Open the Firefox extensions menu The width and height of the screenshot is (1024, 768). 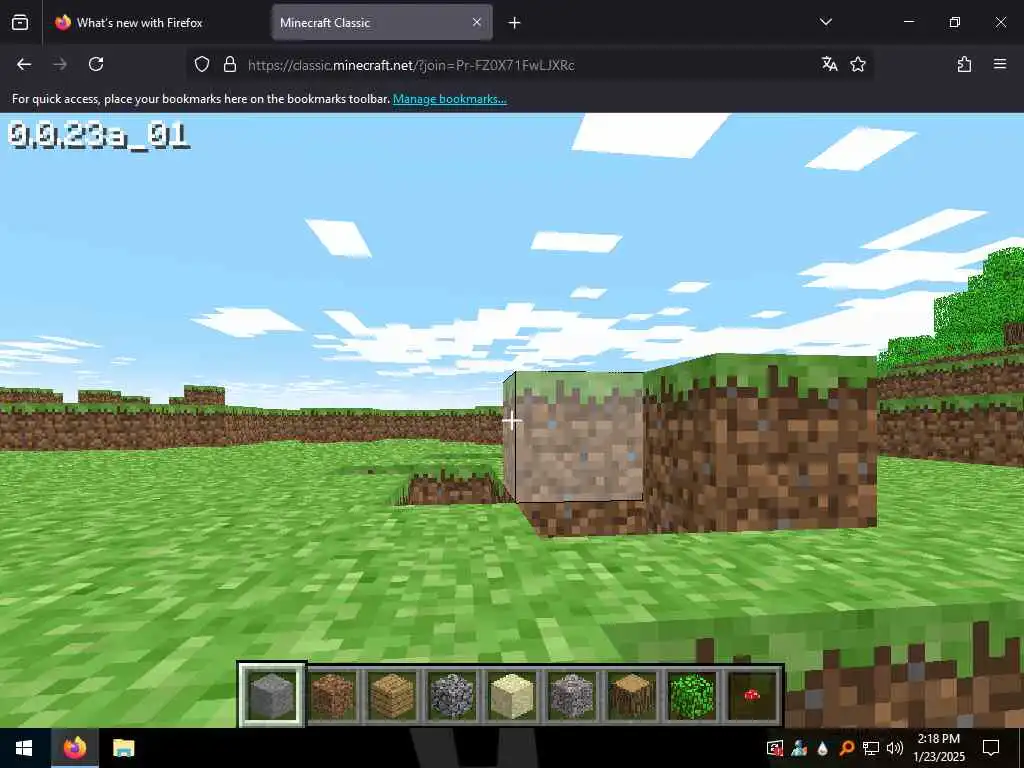click(964, 64)
